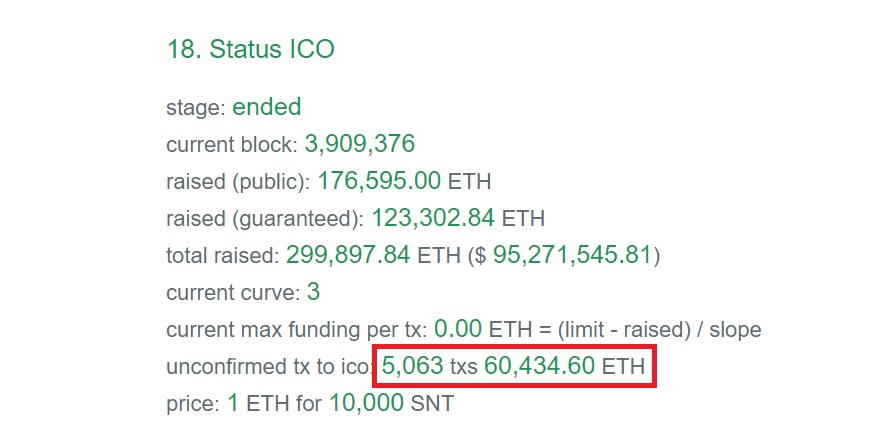889x447 pixels.
Task: Click the "stage:" label
Action: (x=196, y=108)
